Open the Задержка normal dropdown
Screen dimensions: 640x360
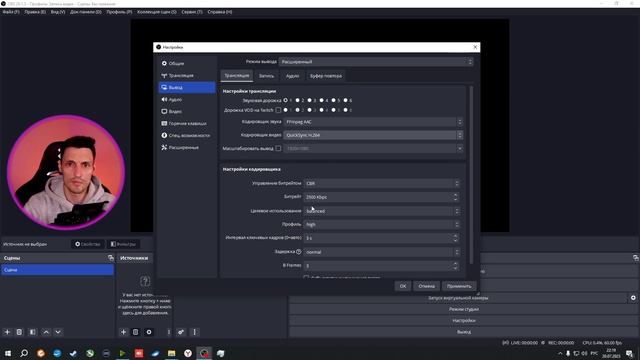tap(382, 252)
